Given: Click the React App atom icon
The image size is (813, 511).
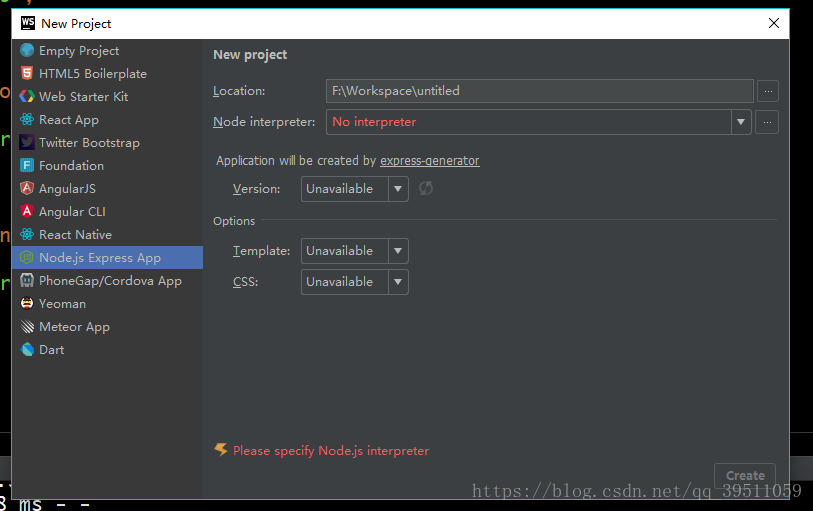Looking at the screenshot, I should (27, 119).
